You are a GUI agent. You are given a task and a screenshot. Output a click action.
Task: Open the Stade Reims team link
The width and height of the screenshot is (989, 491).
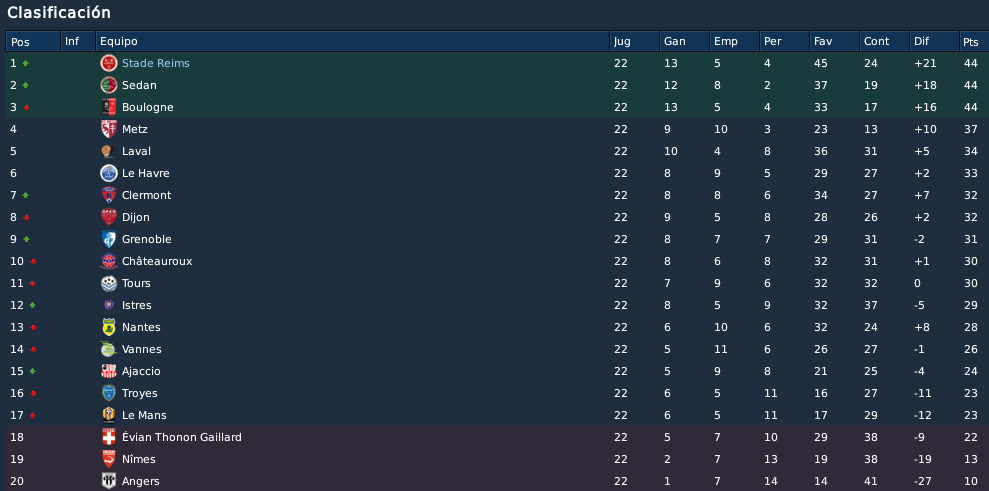coord(156,63)
